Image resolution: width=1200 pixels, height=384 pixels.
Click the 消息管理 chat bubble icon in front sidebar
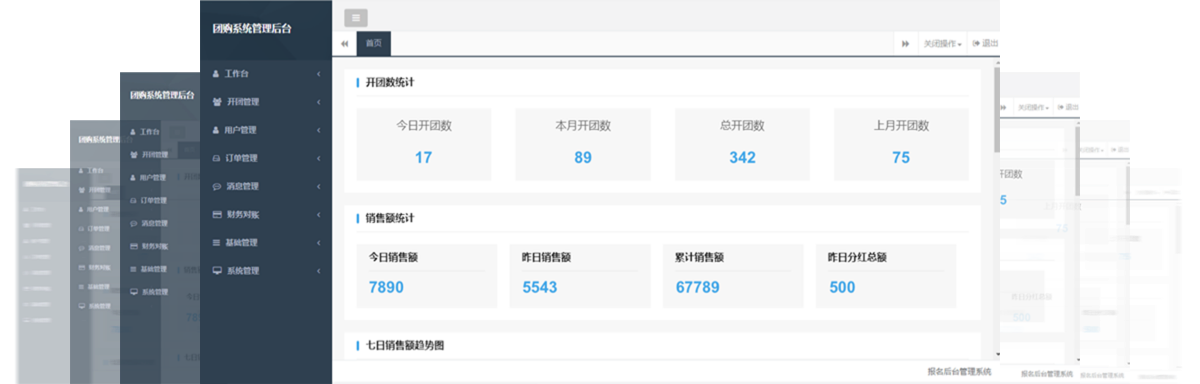pyautogui.click(x=217, y=186)
